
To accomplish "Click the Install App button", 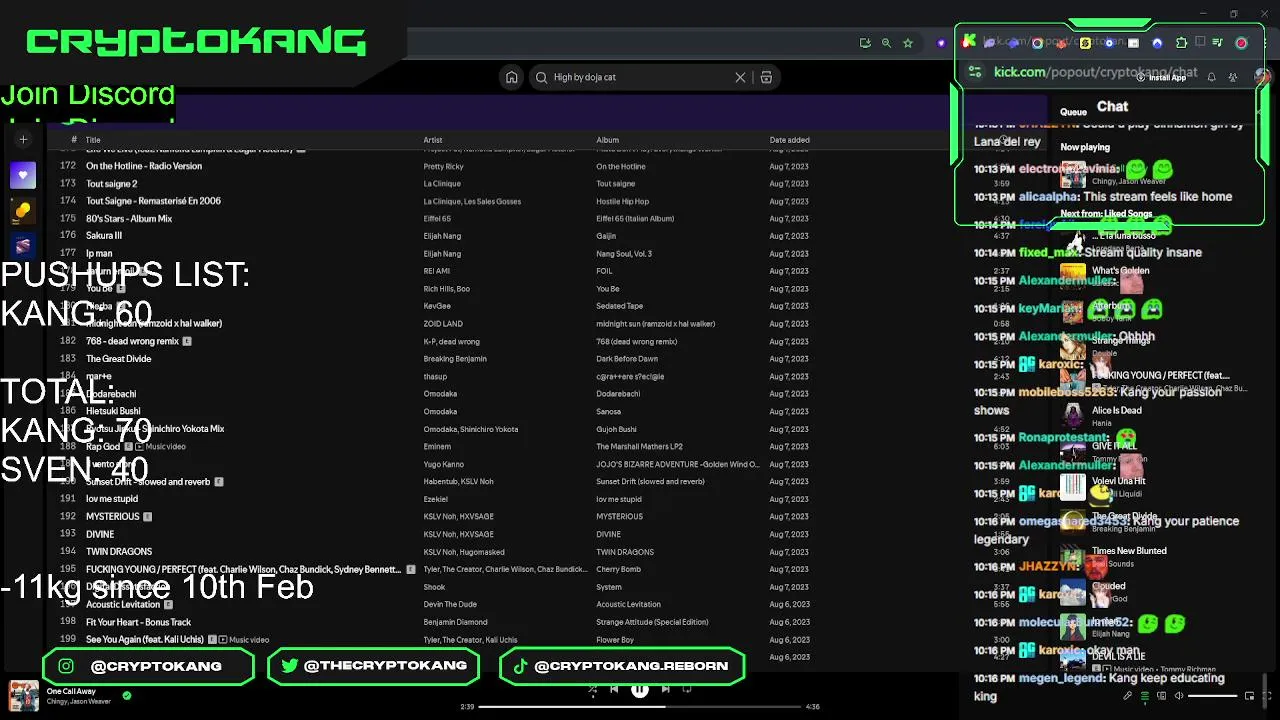I will [1161, 77].
